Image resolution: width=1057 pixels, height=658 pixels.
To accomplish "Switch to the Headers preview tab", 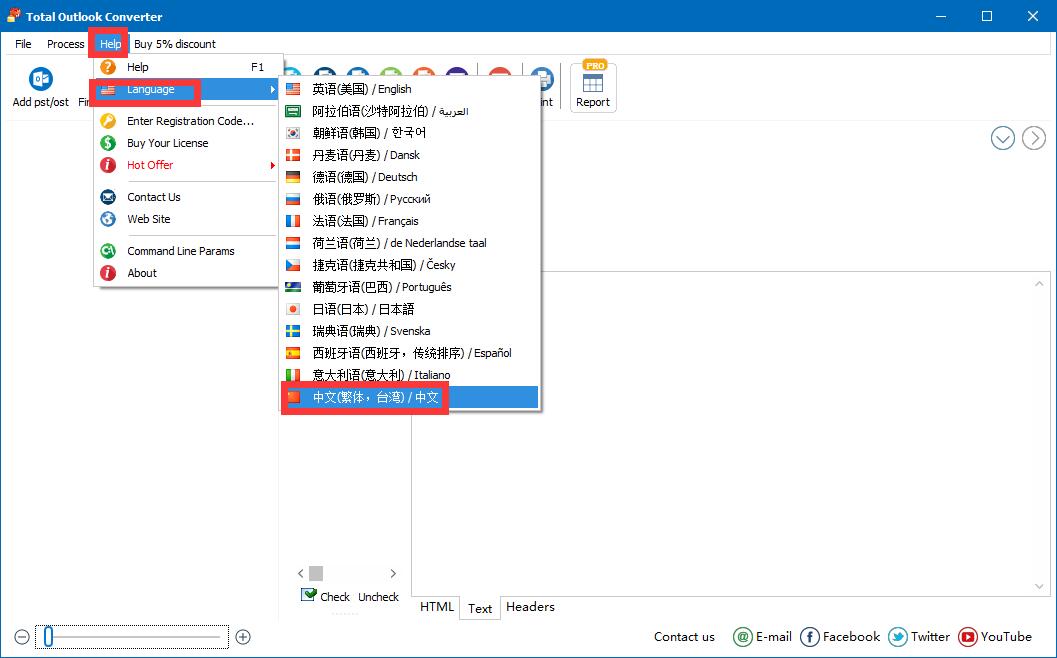I will click(x=531, y=607).
